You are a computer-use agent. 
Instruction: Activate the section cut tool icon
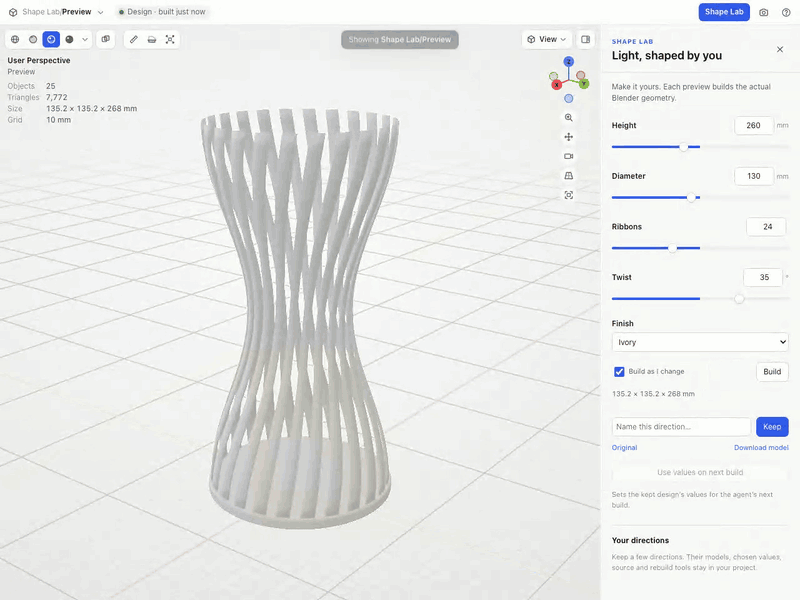pos(152,39)
